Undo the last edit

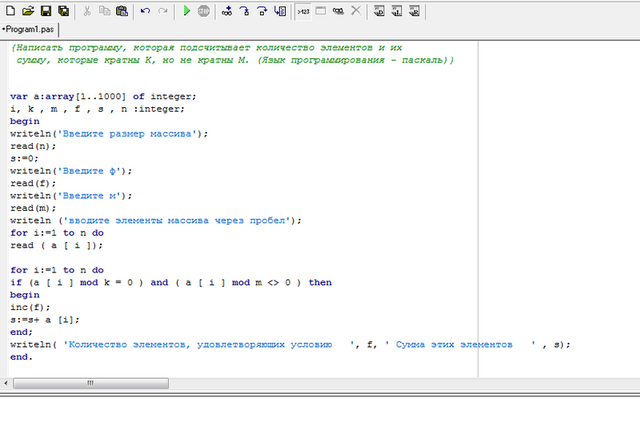pos(145,11)
